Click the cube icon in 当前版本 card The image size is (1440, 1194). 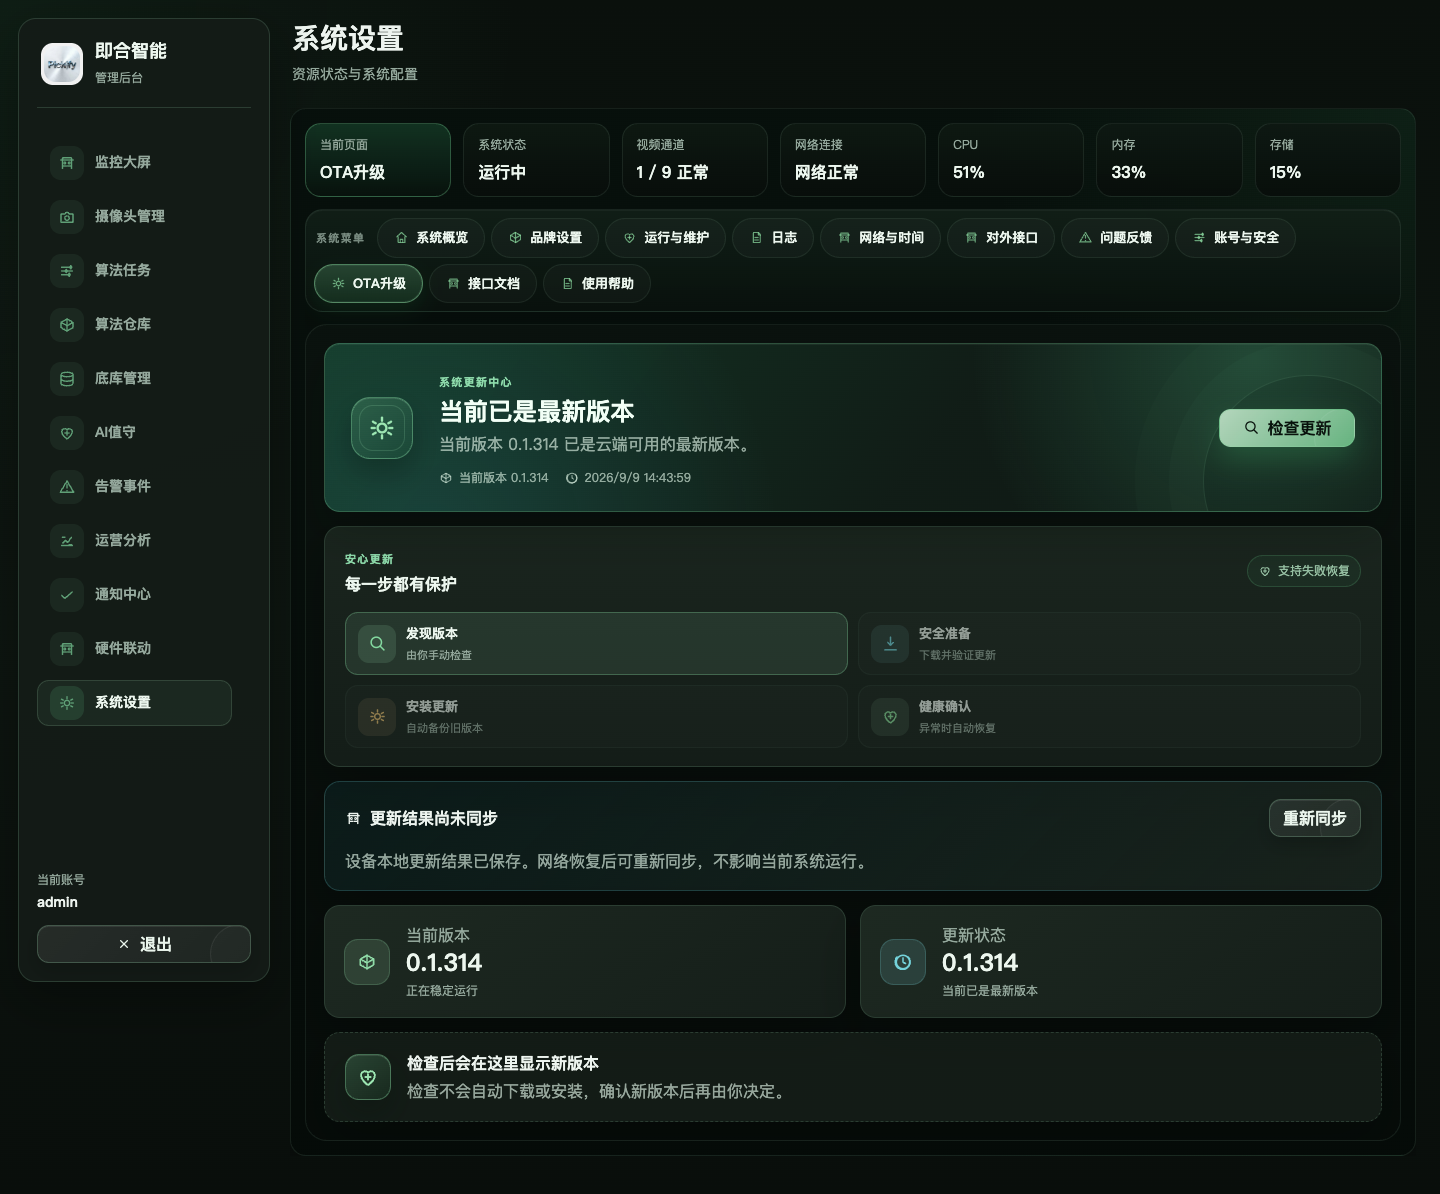pos(367,962)
